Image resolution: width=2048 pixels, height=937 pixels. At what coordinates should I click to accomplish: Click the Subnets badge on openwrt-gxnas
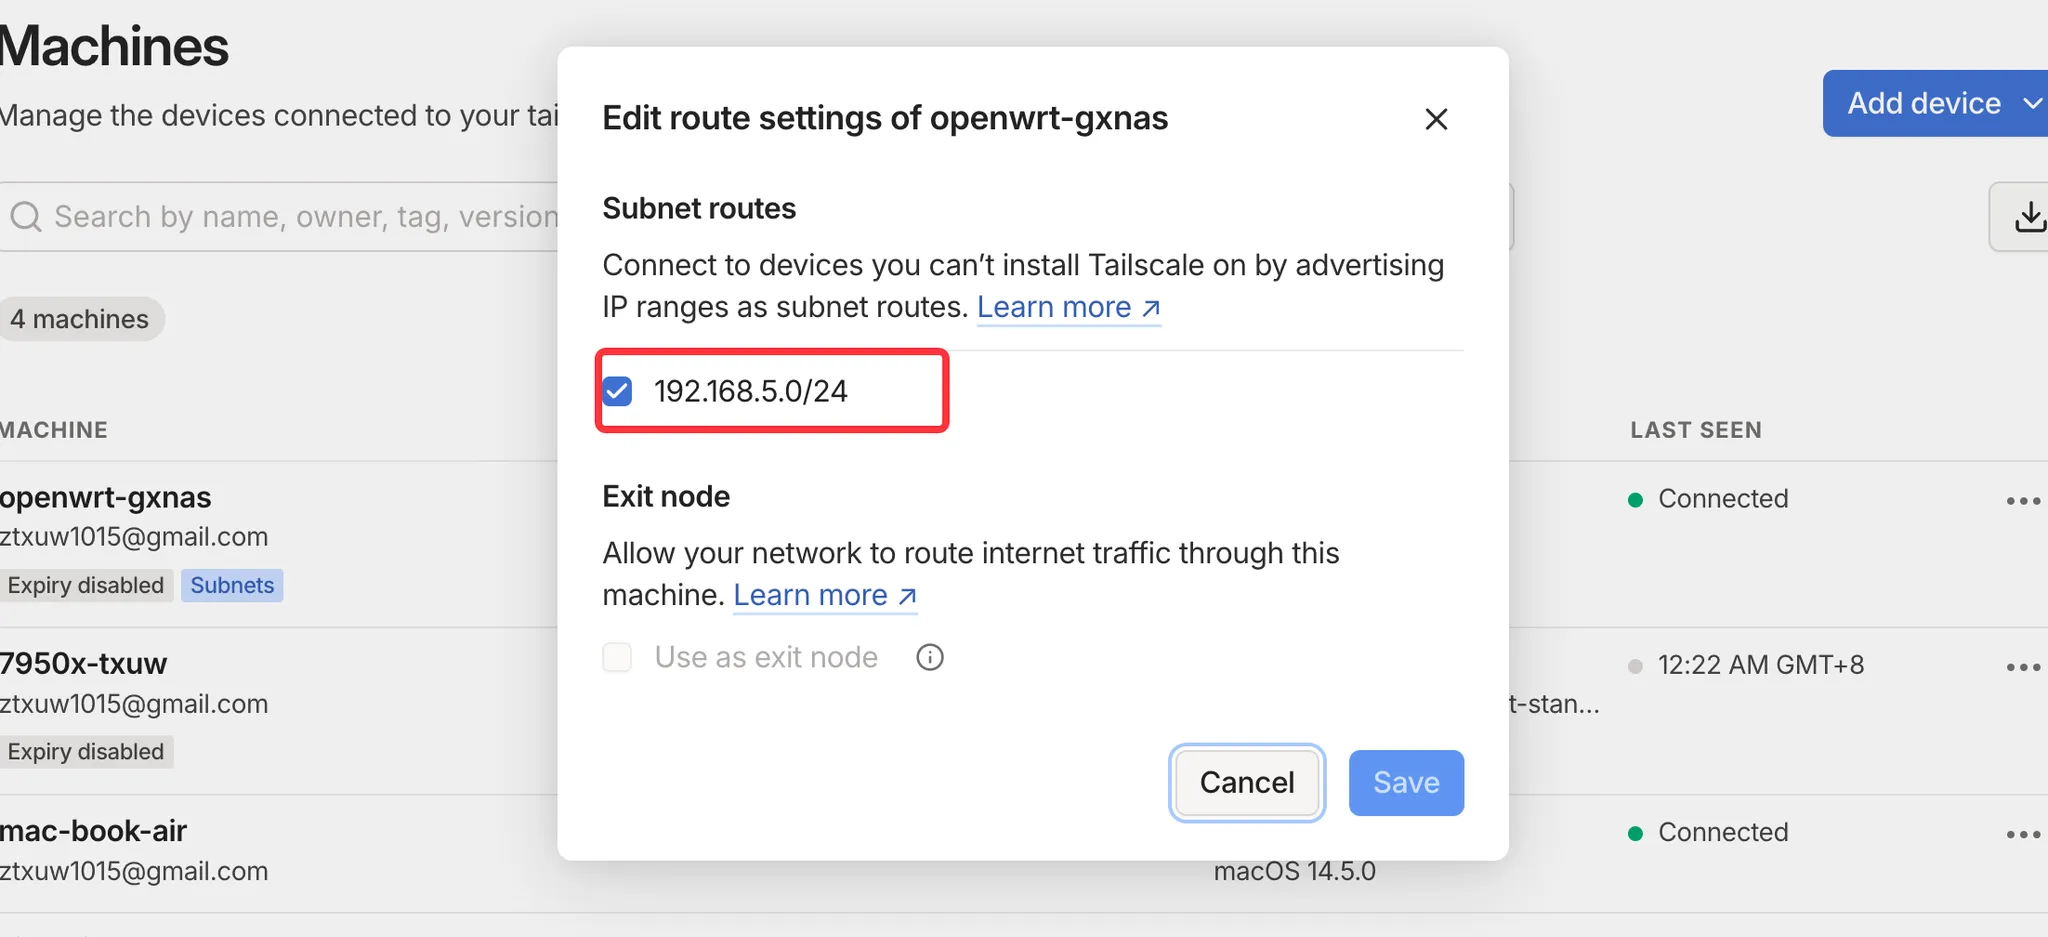232,585
